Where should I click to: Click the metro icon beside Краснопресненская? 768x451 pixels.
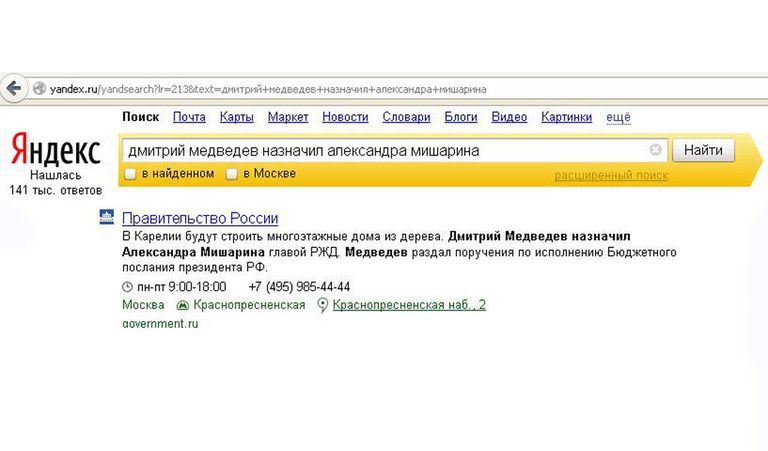(183, 306)
